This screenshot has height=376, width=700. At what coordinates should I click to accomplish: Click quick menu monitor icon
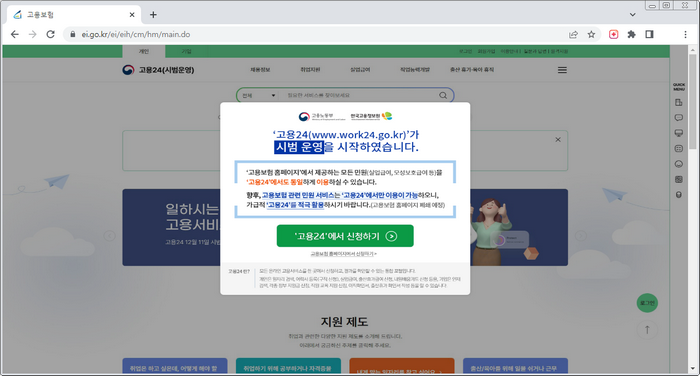pos(679,133)
